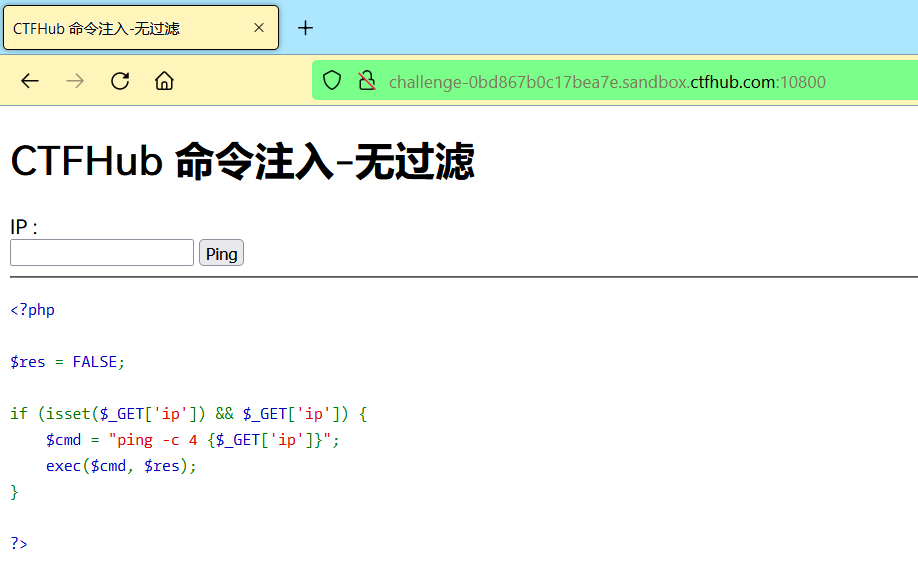Reload the current page

[120, 81]
